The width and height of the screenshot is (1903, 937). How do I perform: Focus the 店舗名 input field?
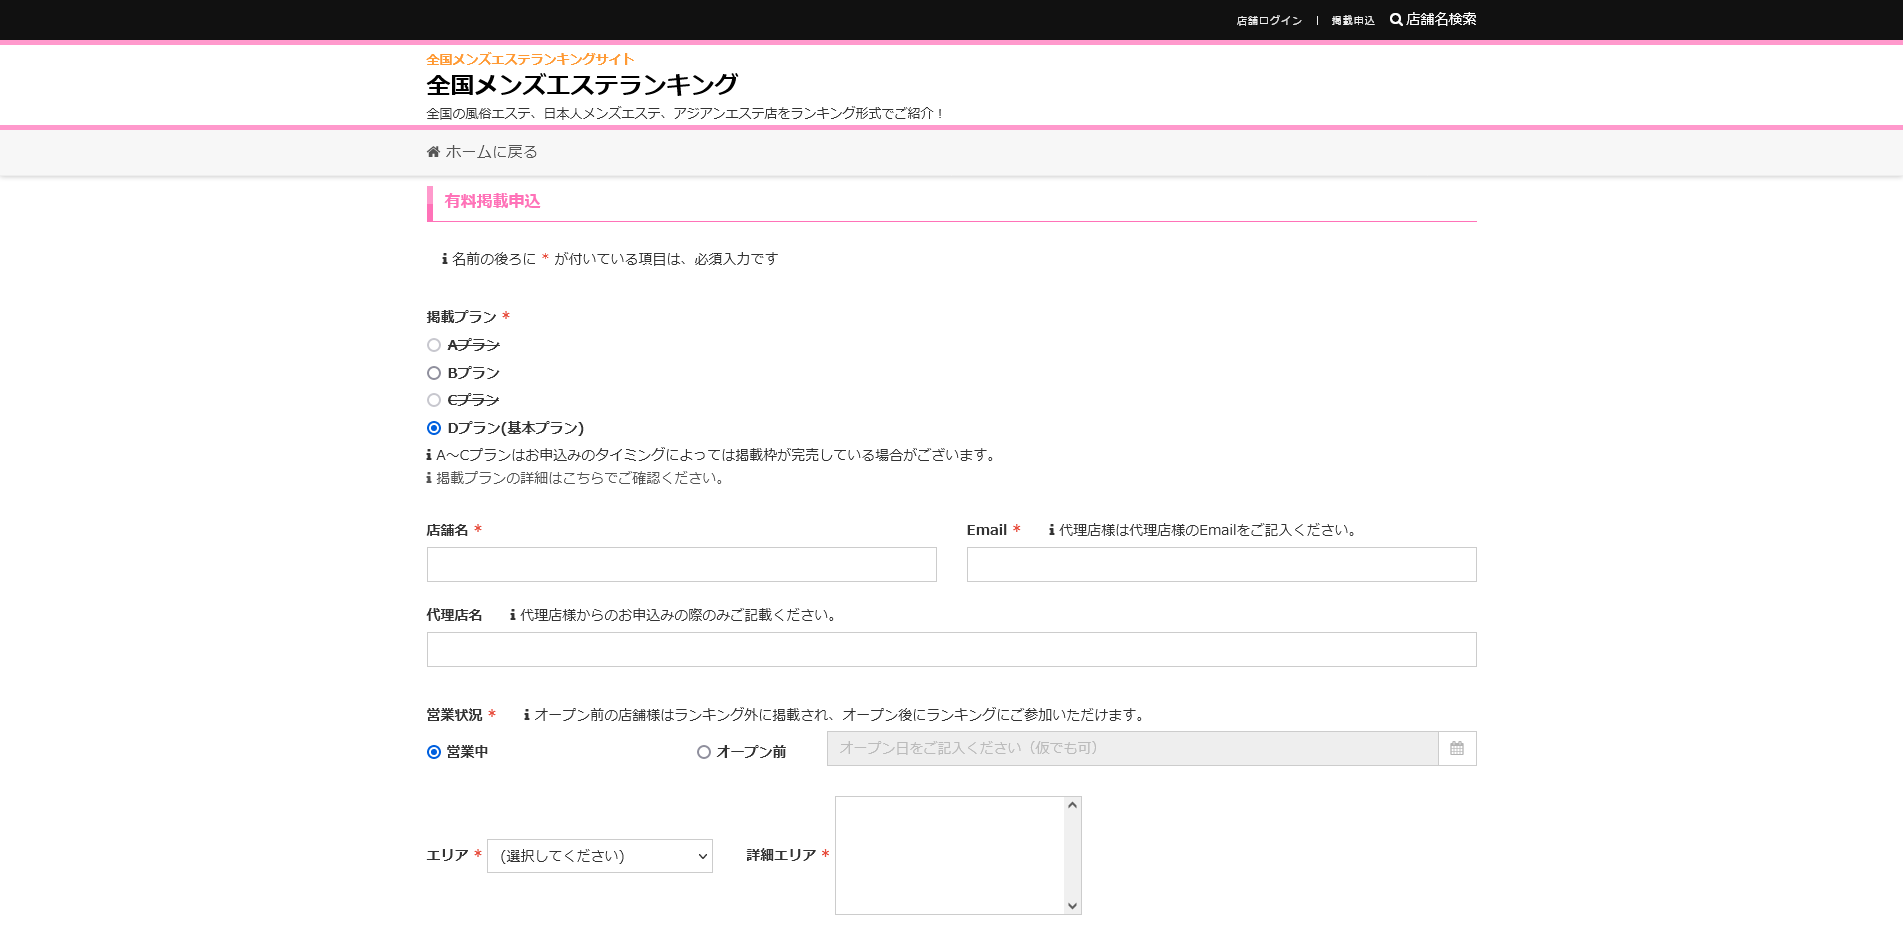coord(682,564)
